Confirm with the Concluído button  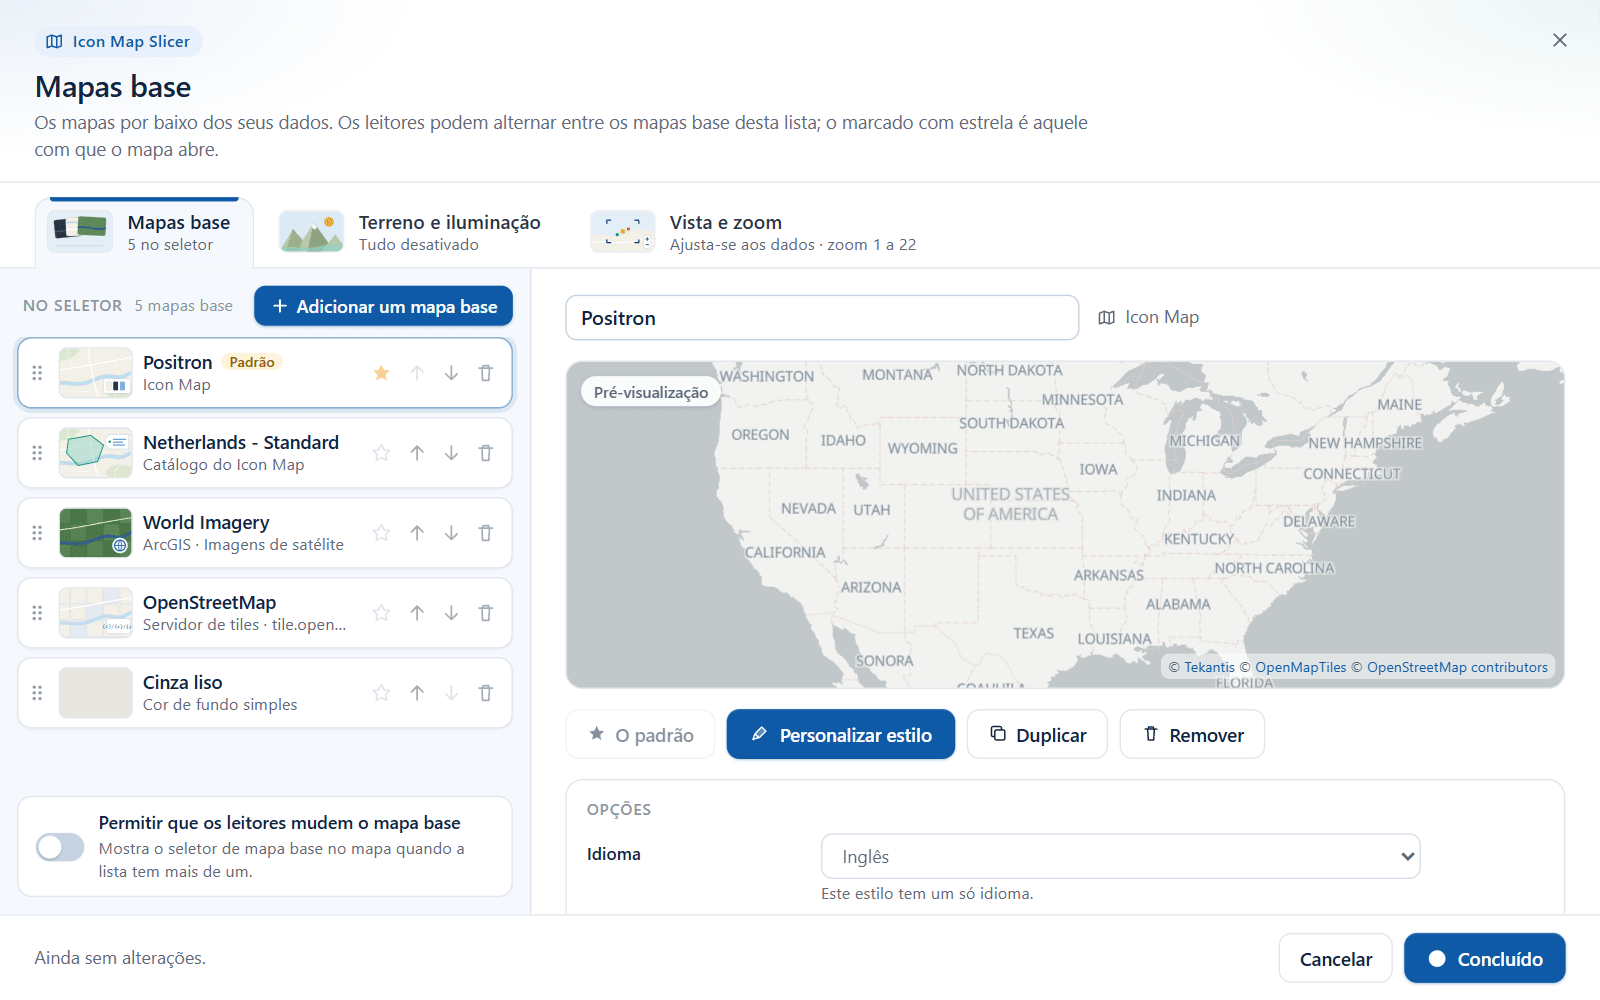pyautogui.click(x=1485, y=959)
